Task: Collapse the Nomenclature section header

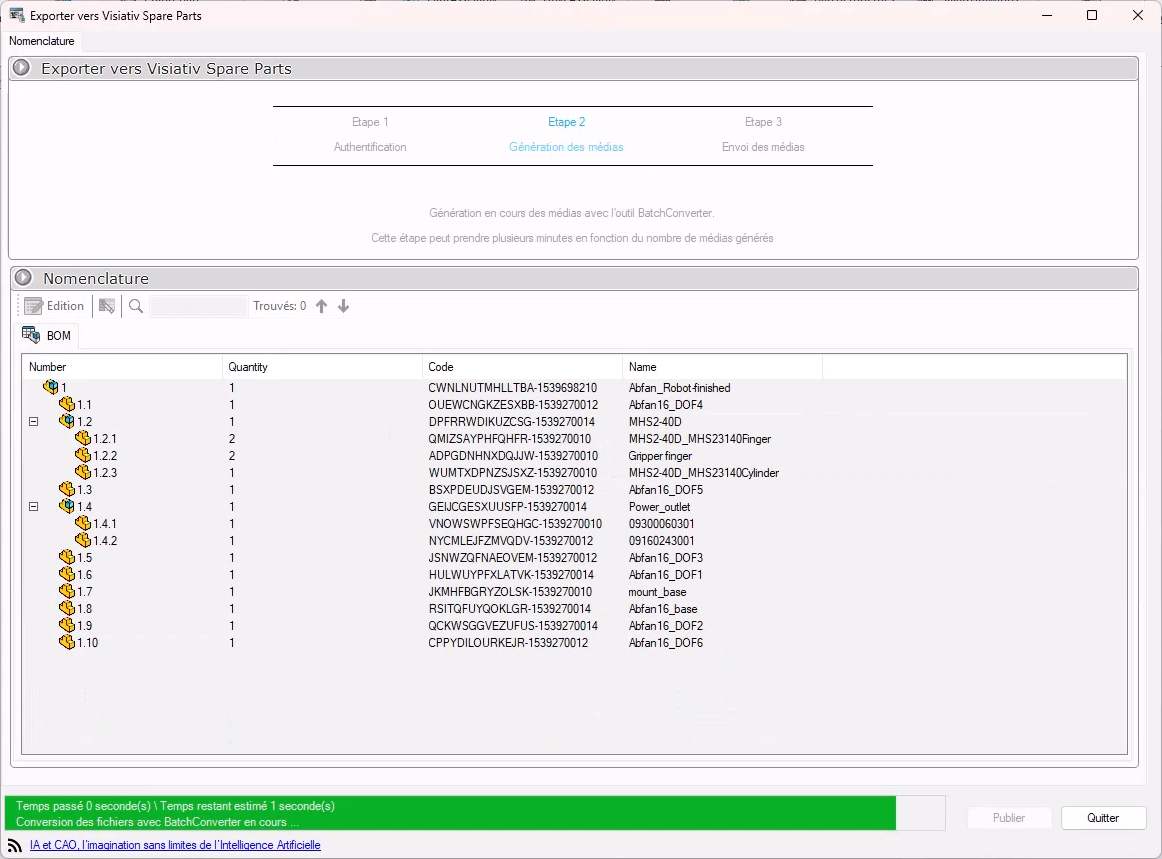Action: click(x=22, y=278)
